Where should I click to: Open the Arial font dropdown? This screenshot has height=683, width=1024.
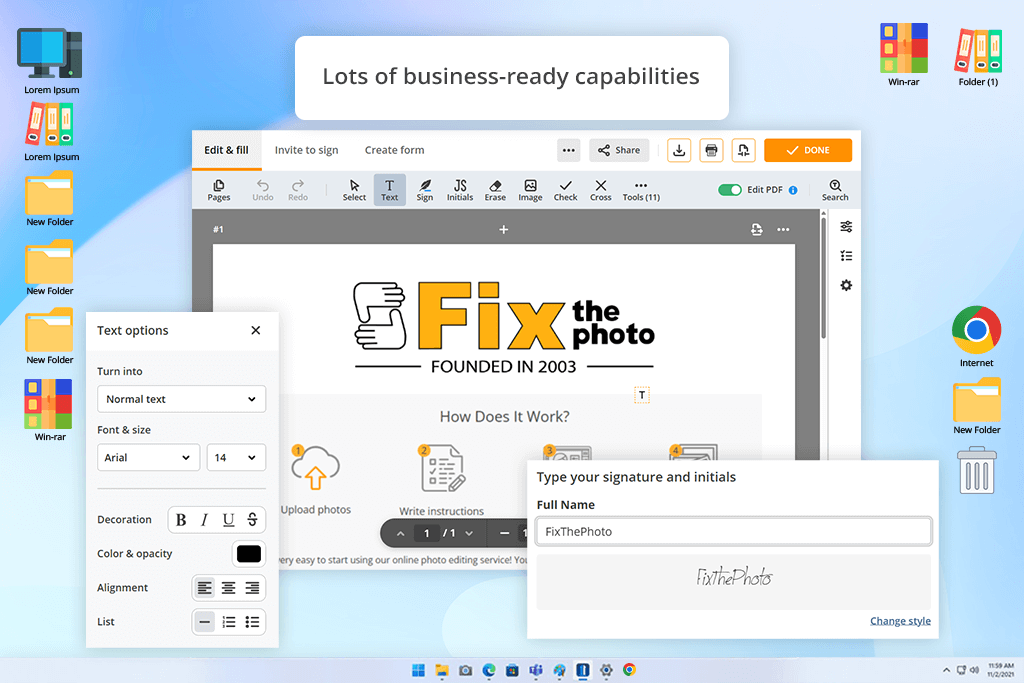tap(148, 458)
